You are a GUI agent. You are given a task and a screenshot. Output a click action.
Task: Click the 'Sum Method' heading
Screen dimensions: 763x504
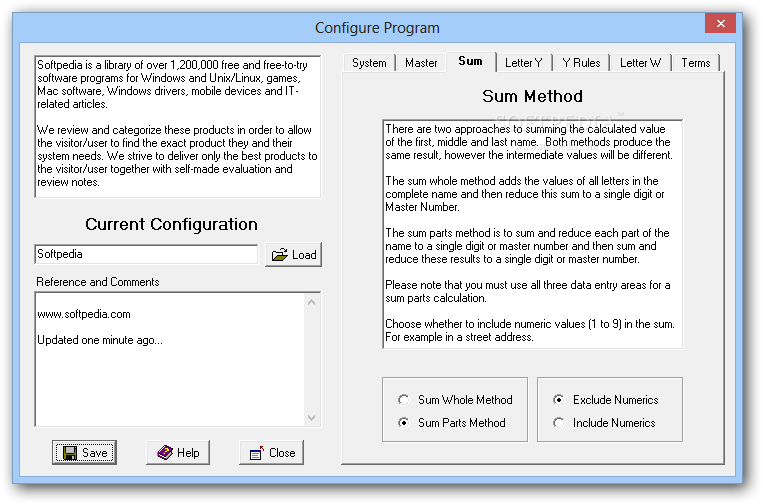click(x=532, y=96)
